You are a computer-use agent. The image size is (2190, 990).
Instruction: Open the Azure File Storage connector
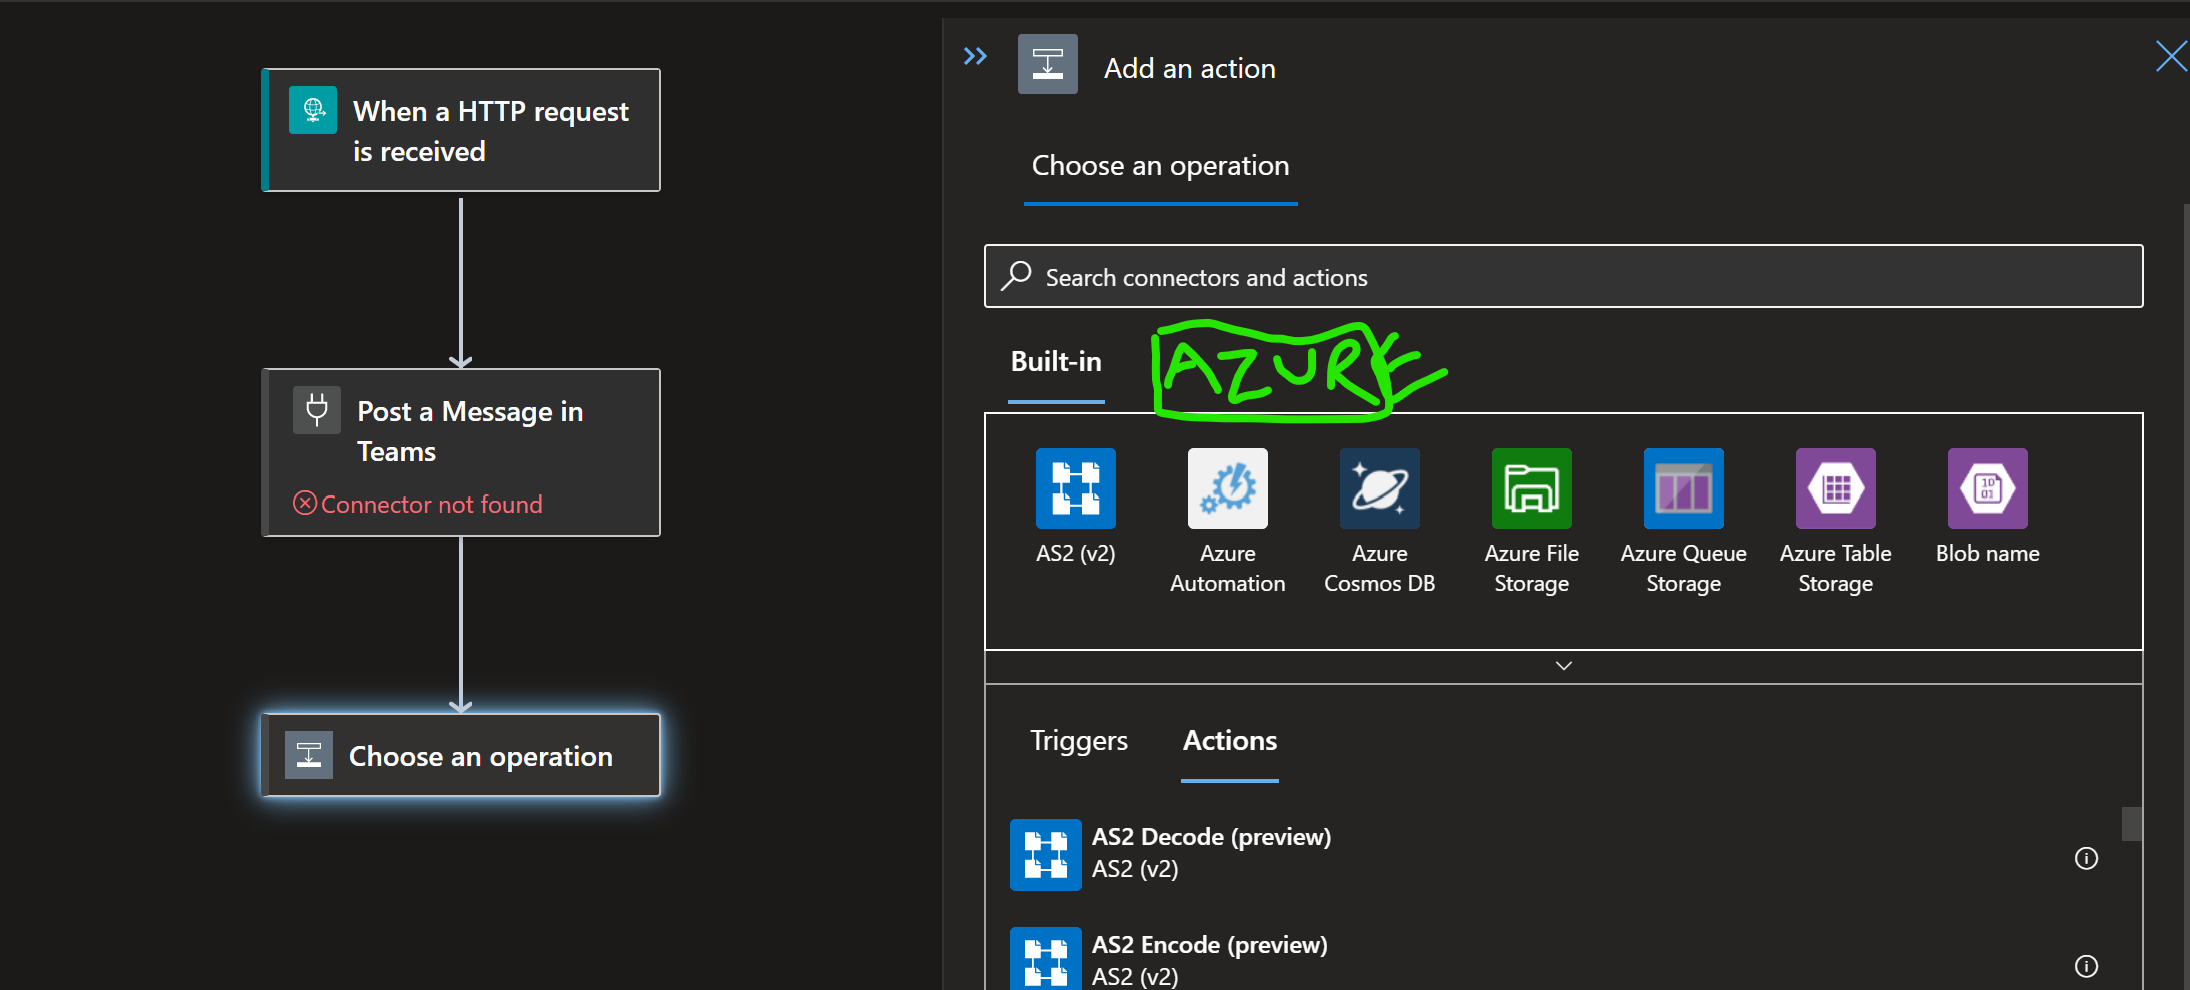tap(1531, 489)
